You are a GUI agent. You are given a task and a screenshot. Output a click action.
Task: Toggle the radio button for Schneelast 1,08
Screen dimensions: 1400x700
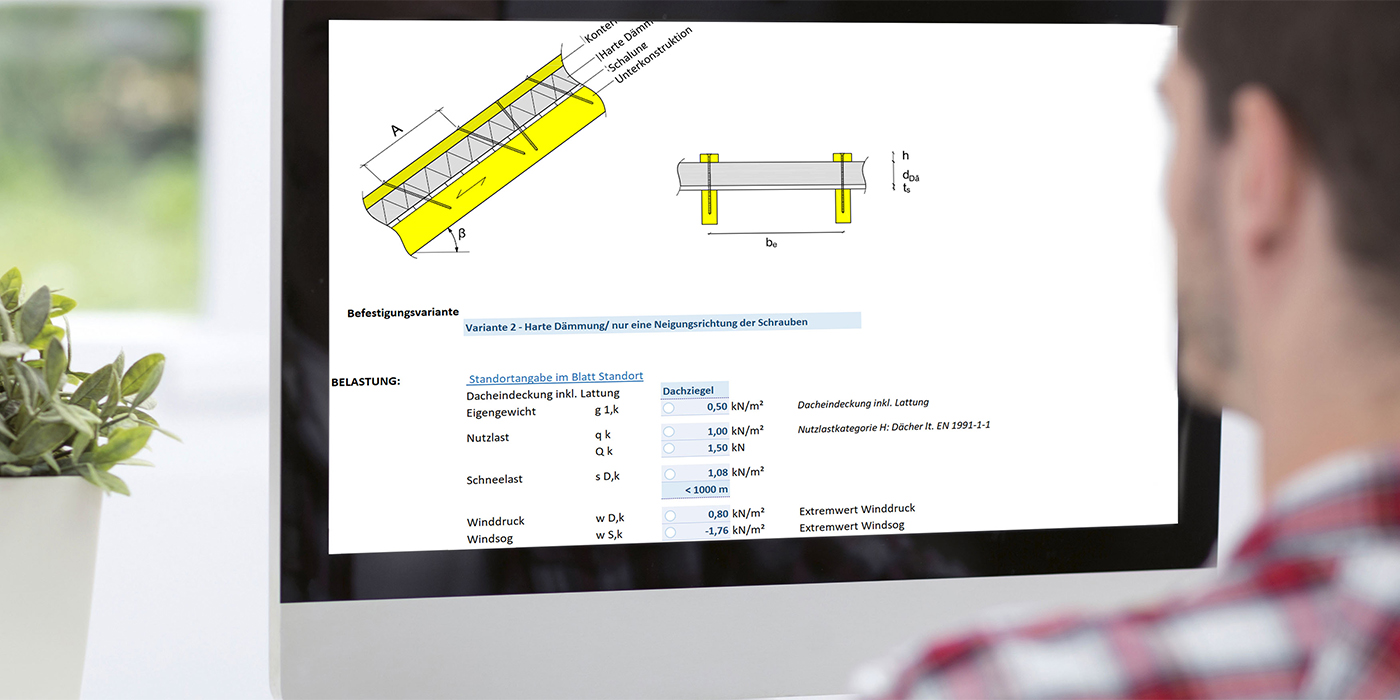coord(669,473)
